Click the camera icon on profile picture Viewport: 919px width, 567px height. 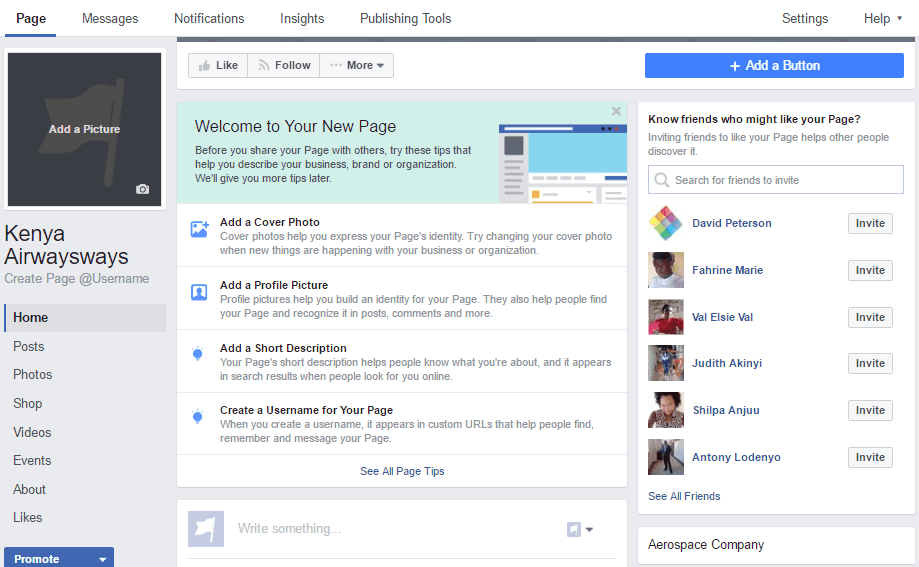[x=142, y=189]
